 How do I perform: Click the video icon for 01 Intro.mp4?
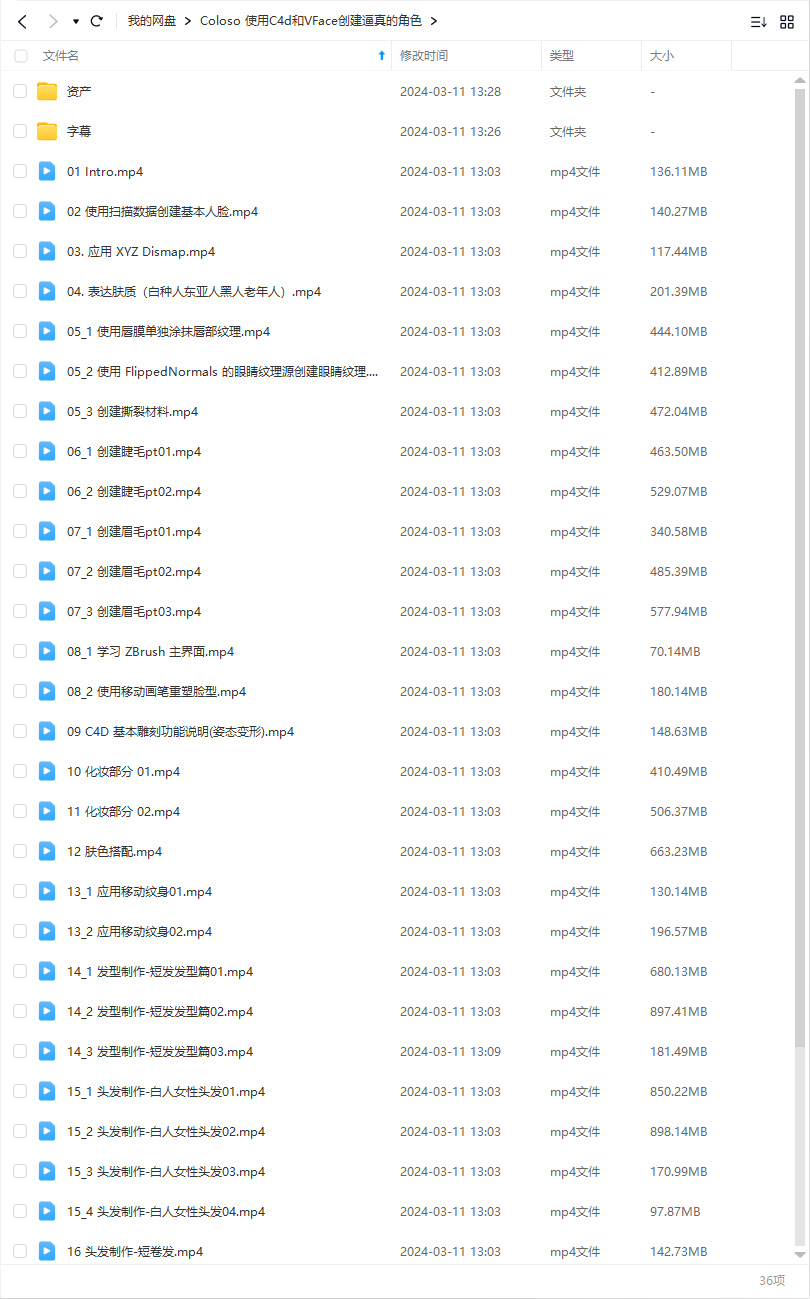pyautogui.click(x=47, y=172)
